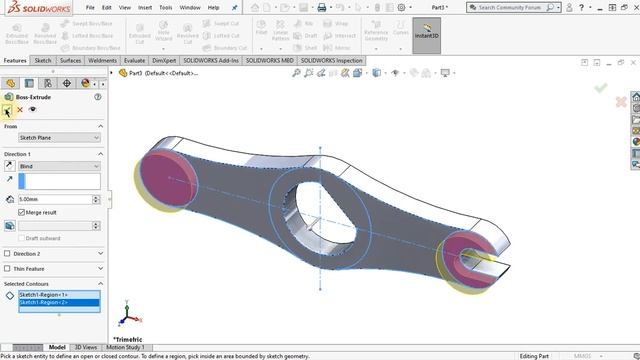Enable the Thin Feature checkbox
The height and width of the screenshot is (360, 640).
(7, 269)
